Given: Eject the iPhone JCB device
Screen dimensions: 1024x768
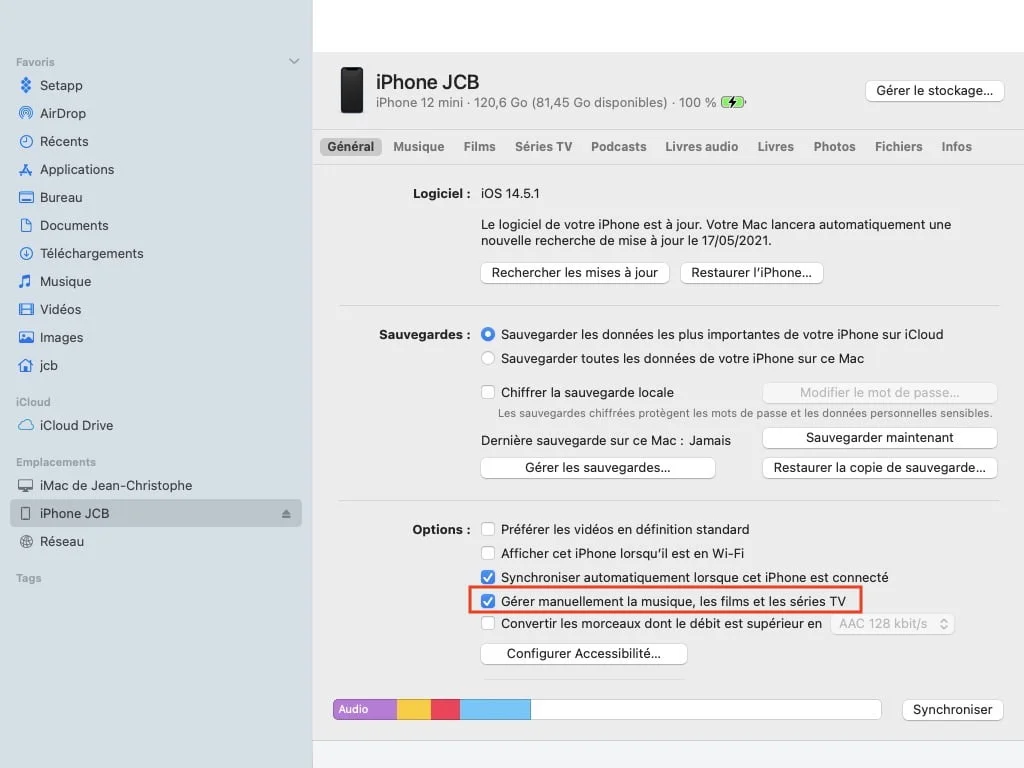Looking at the screenshot, I should 286,514.
